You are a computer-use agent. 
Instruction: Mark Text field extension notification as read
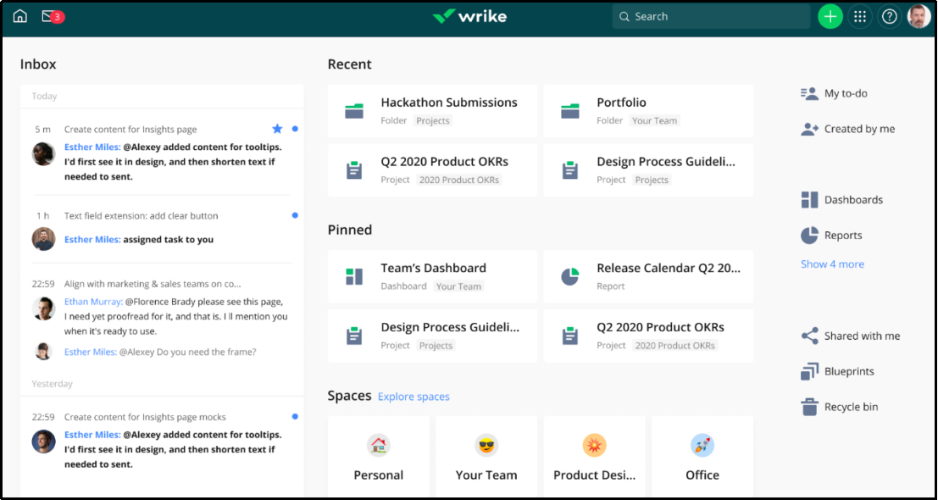coord(295,215)
